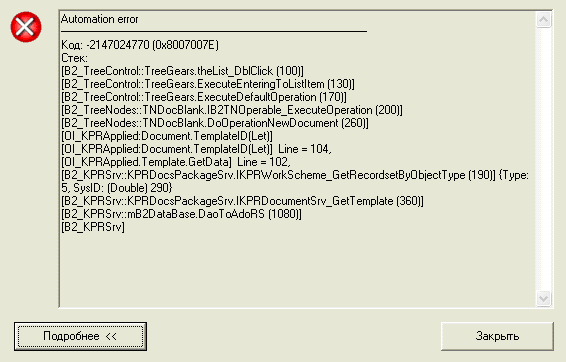The width and height of the screenshot is (566, 362).
Task: Select the IB2TNOperable_ExecuteOperation (200) line
Action: tap(232, 110)
